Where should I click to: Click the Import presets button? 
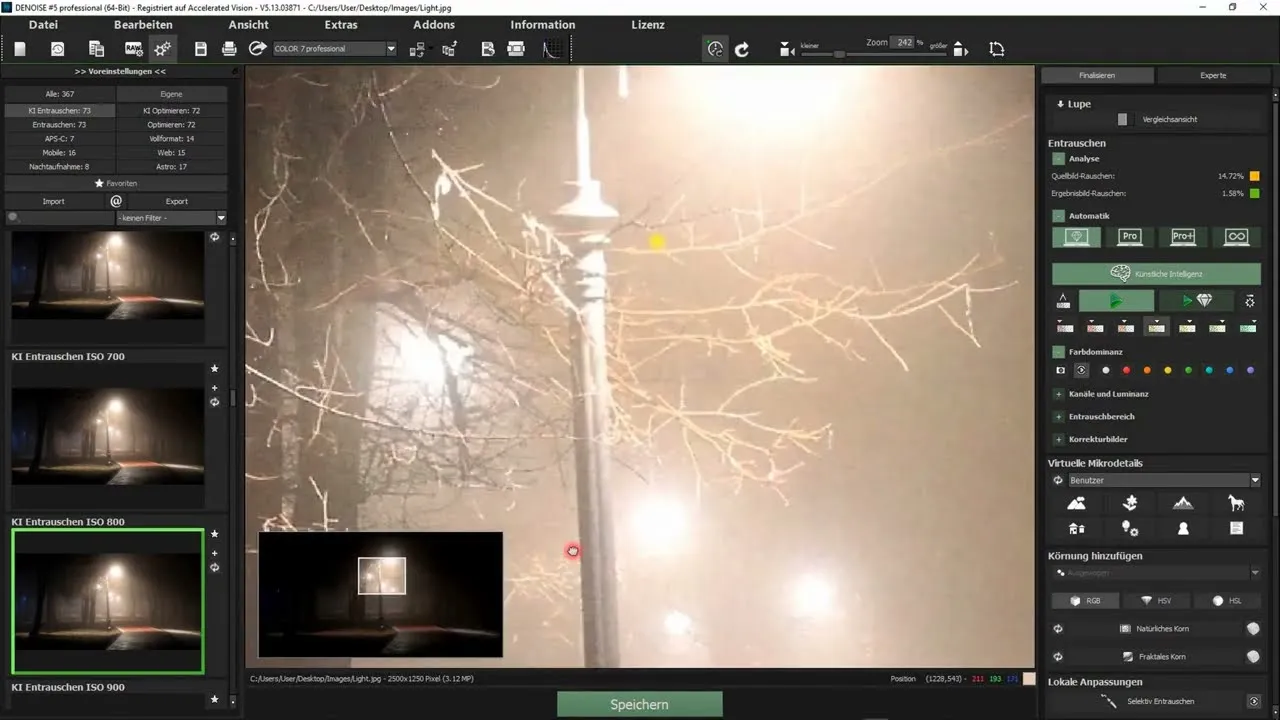54,201
